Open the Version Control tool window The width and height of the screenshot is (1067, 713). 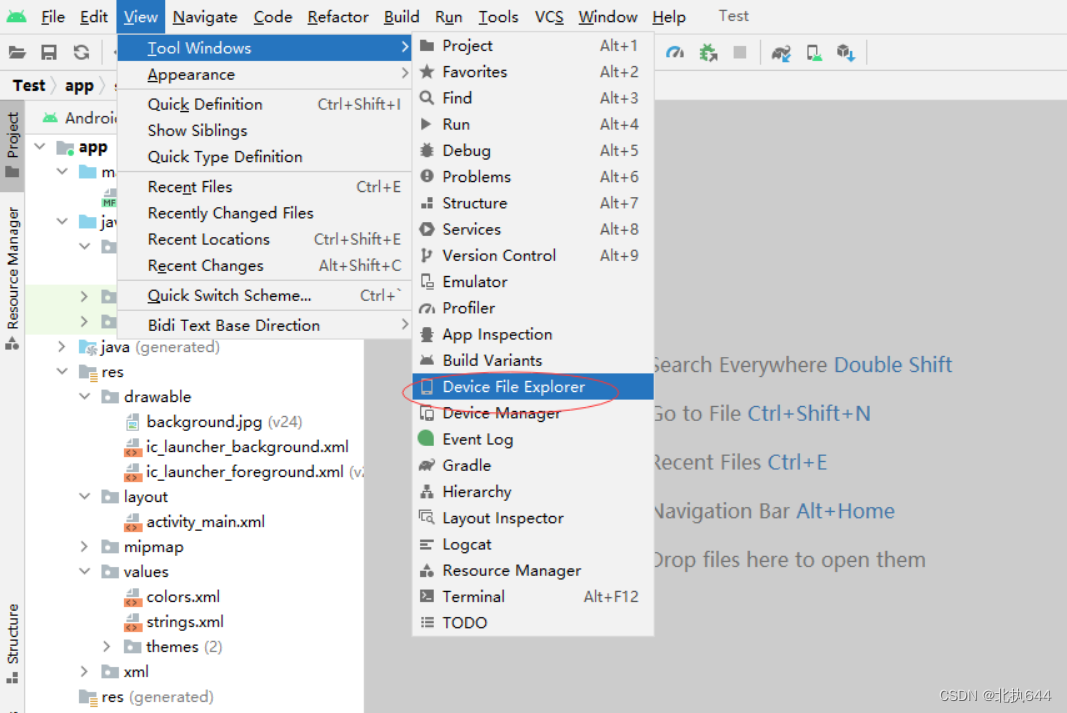pos(533,255)
